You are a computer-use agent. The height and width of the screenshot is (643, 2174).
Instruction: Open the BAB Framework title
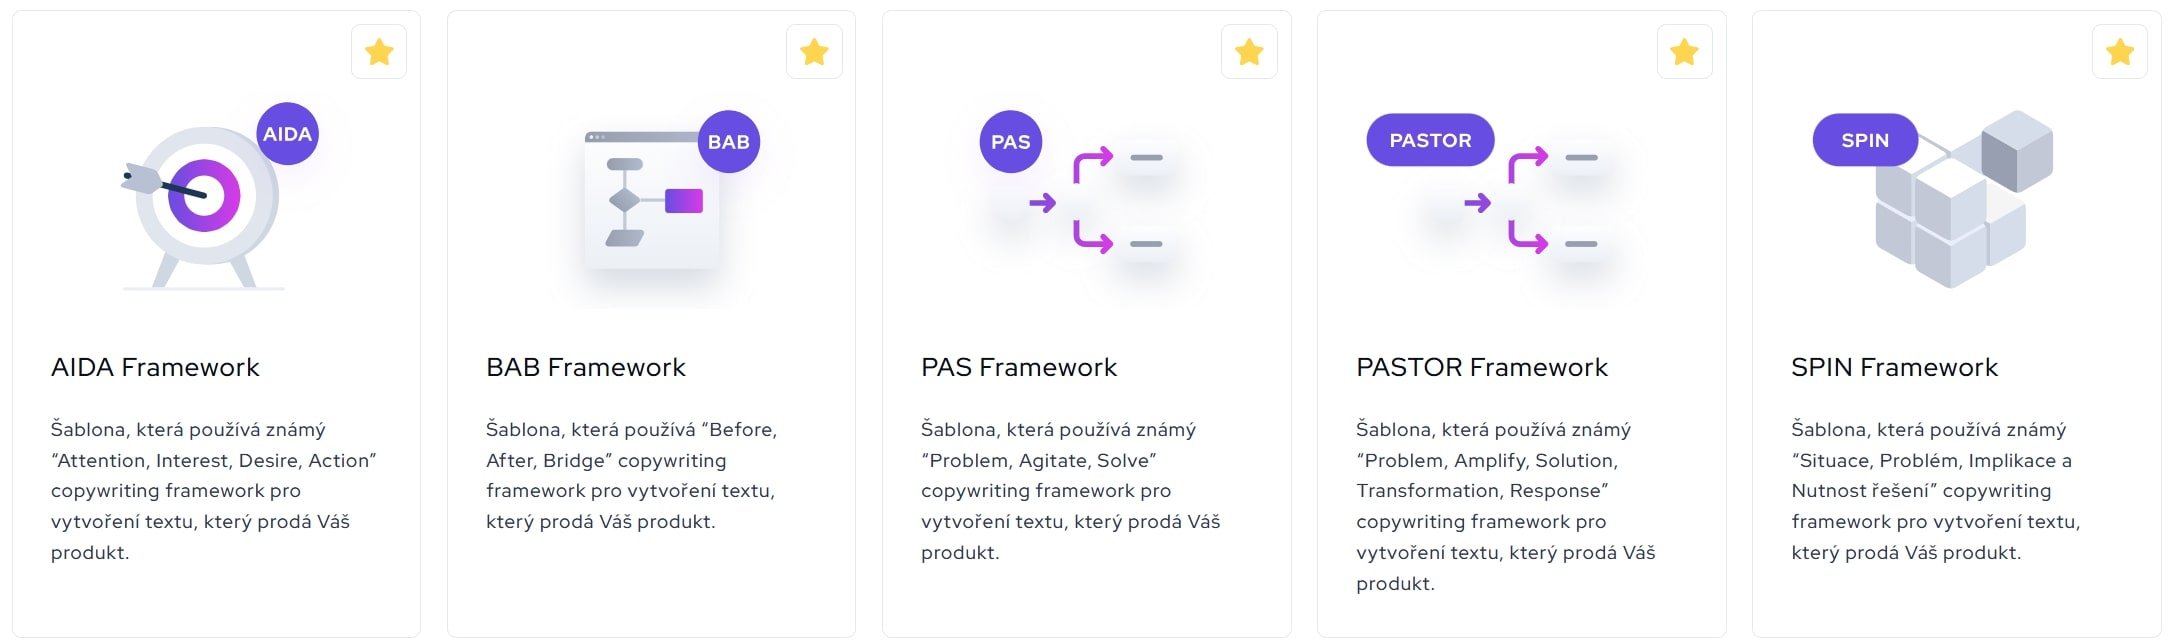pos(586,367)
